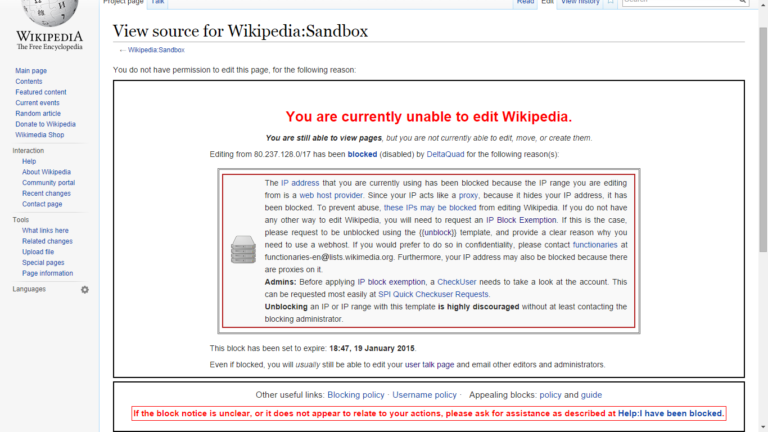
Task: Go to Main page in sidebar
Action: click(x=31, y=71)
